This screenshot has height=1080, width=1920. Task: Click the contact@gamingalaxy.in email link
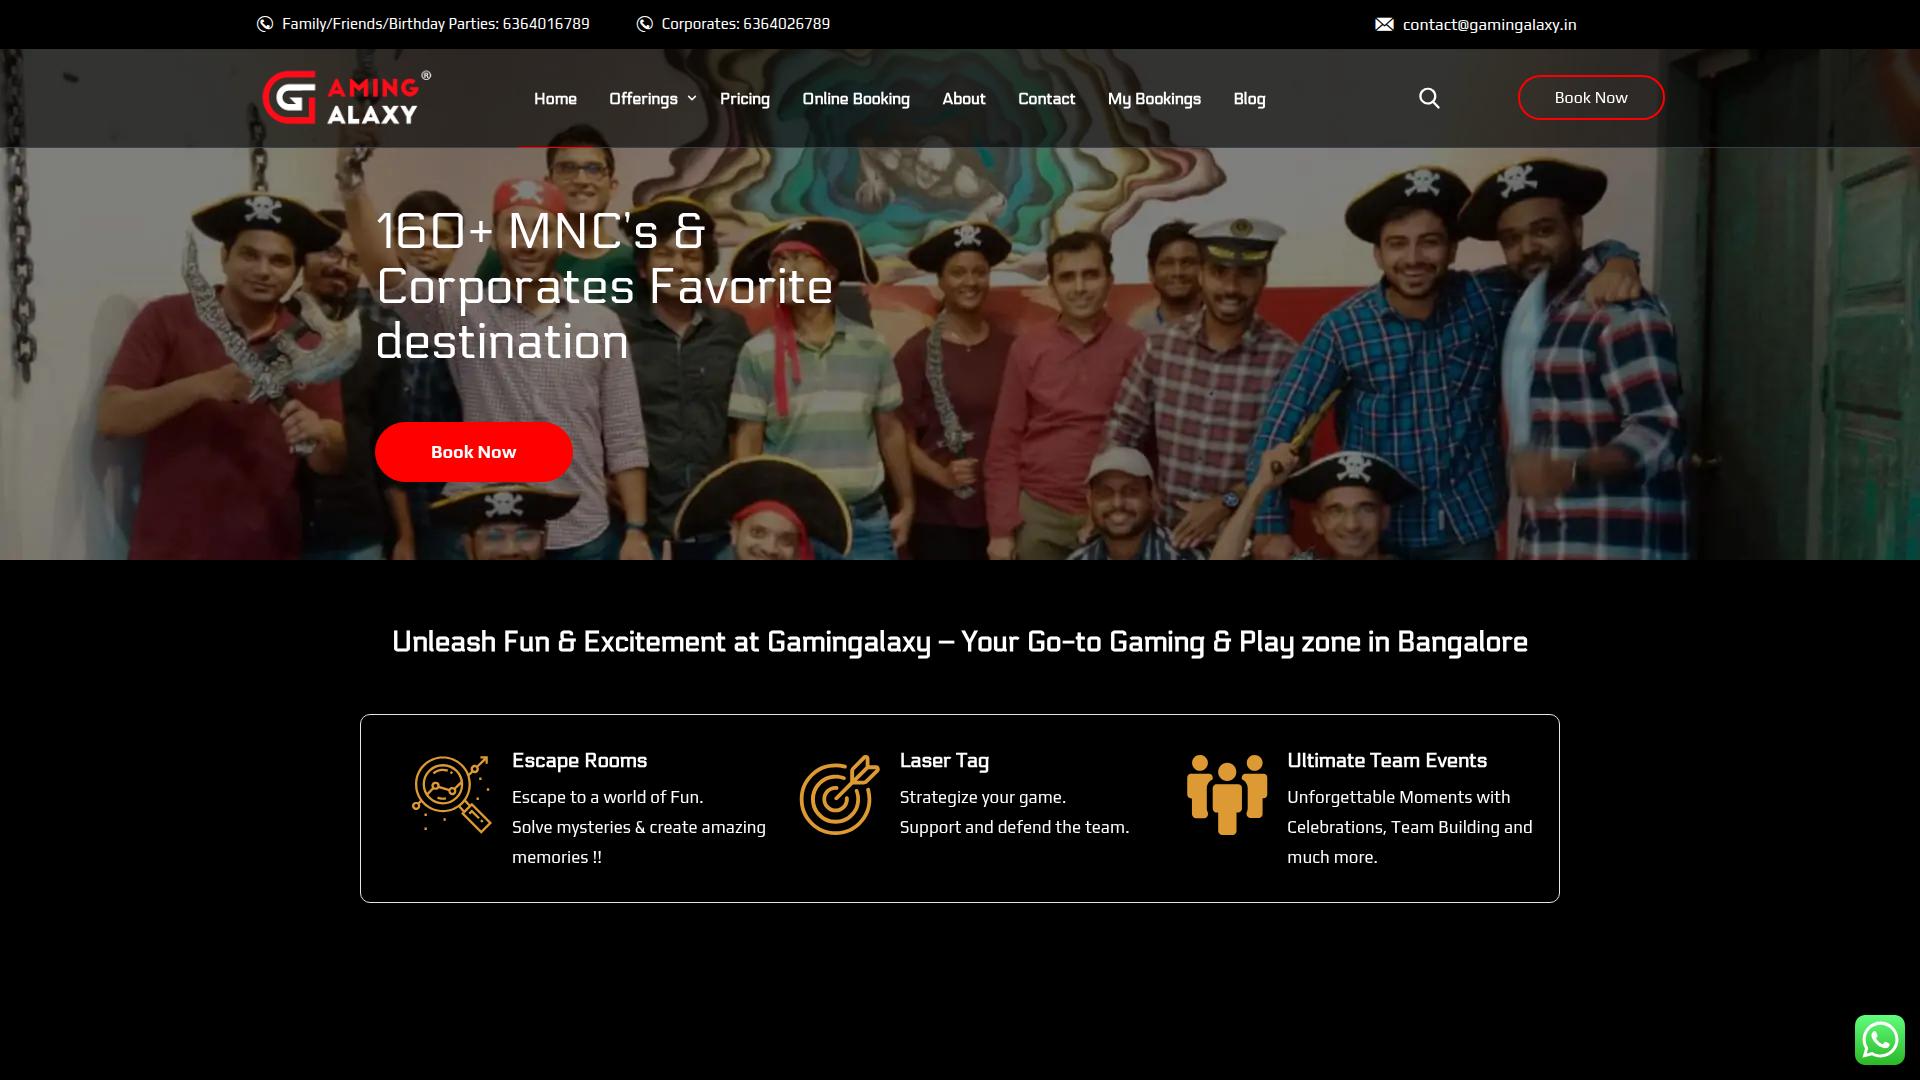pos(1489,24)
